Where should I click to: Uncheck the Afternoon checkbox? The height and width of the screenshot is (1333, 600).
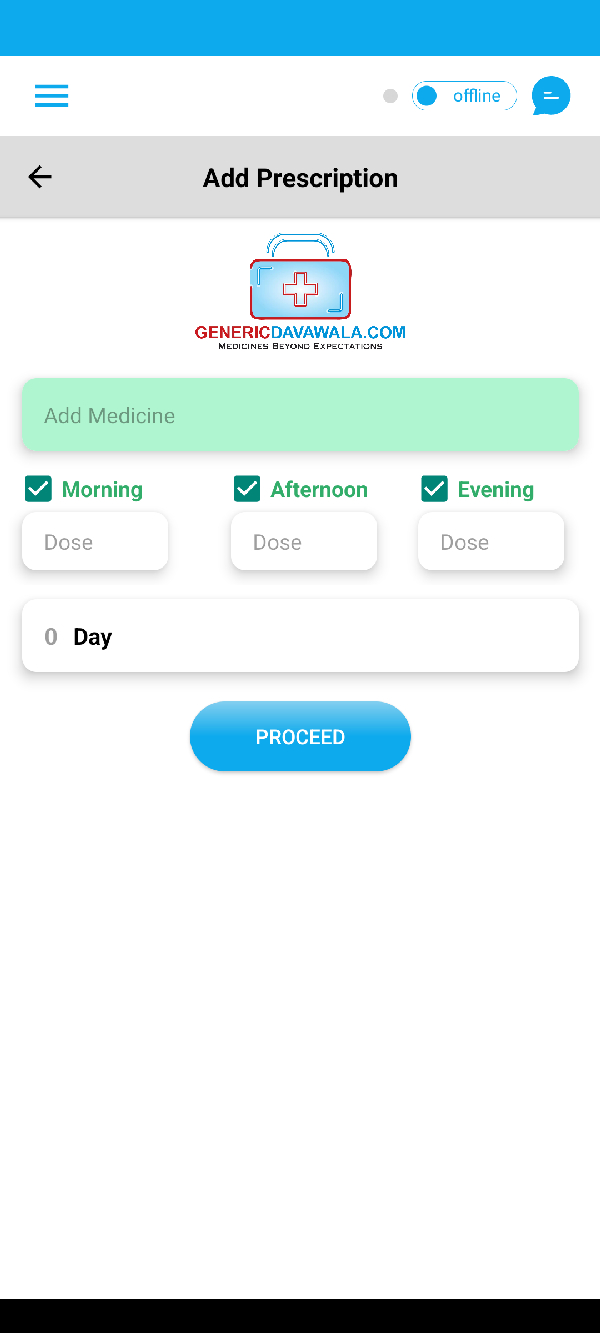click(247, 489)
